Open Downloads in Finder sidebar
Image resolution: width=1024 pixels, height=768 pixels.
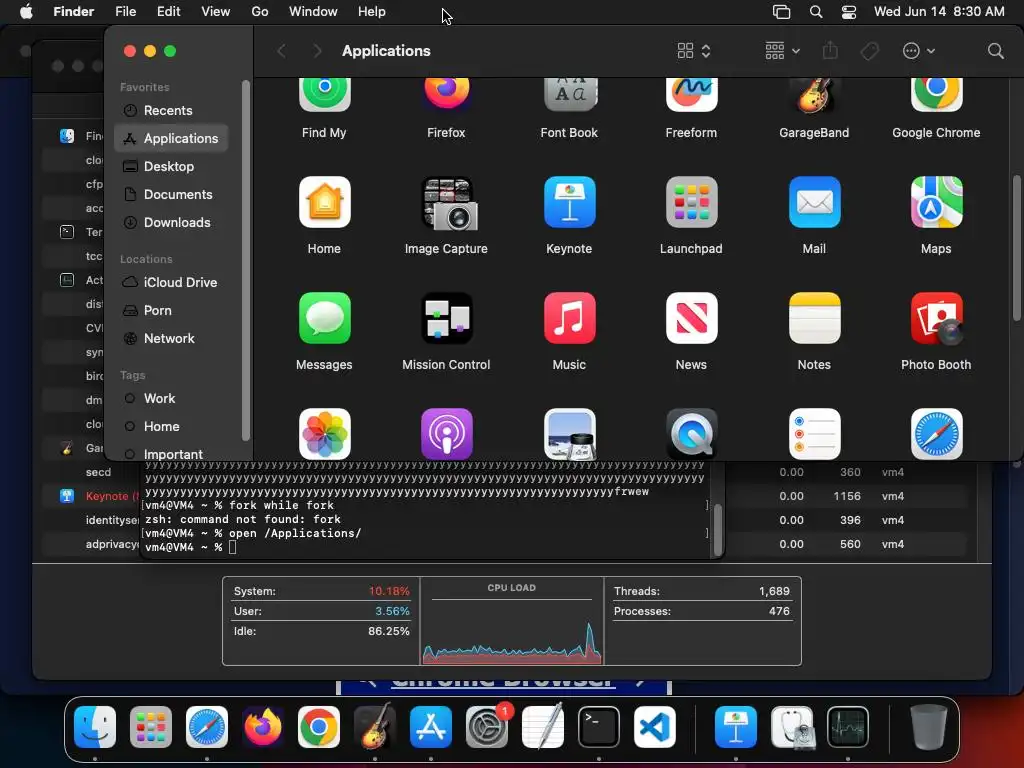click(x=172, y=223)
